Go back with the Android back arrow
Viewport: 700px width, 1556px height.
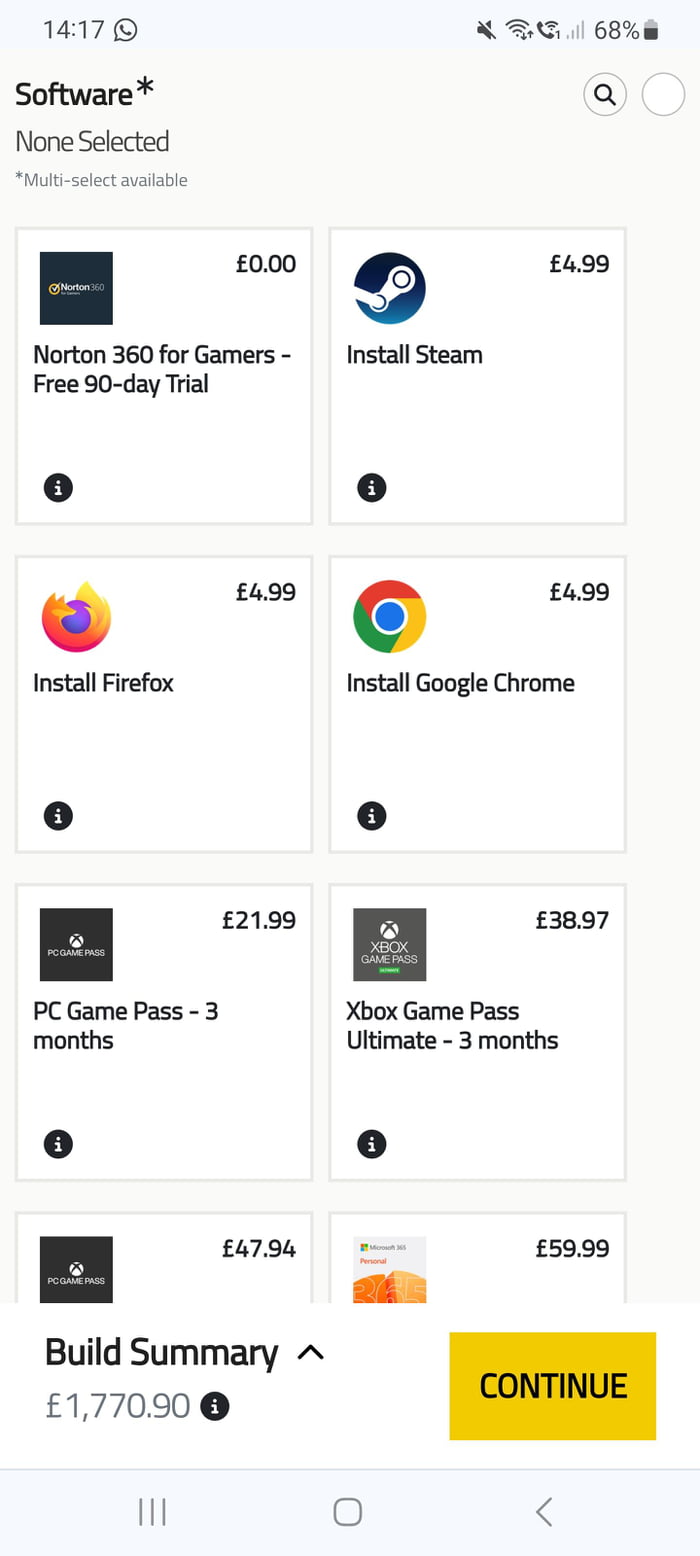544,1511
